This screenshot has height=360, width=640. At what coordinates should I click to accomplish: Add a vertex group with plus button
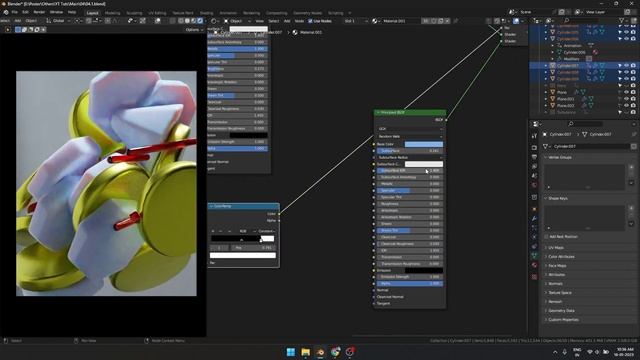tap(631, 167)
